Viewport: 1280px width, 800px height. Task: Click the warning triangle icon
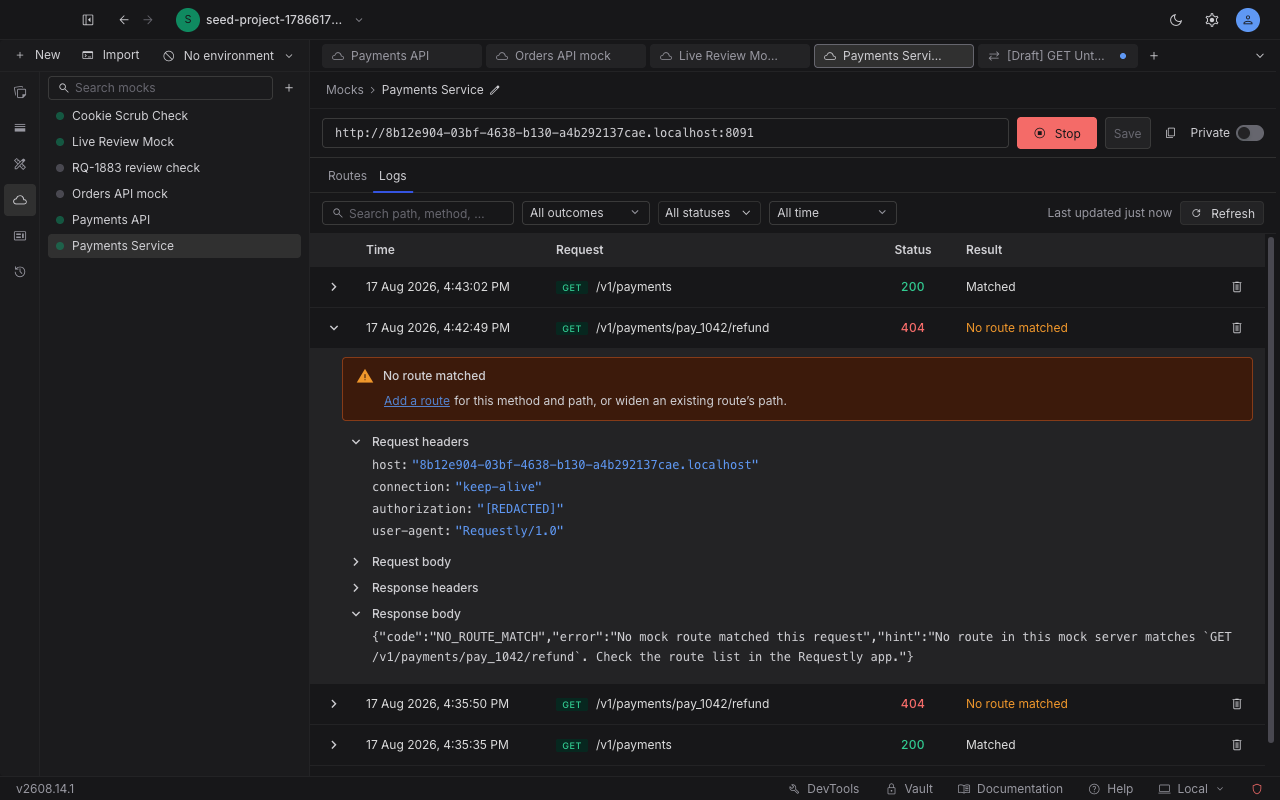pyautogui.click(x=365, y=376)
